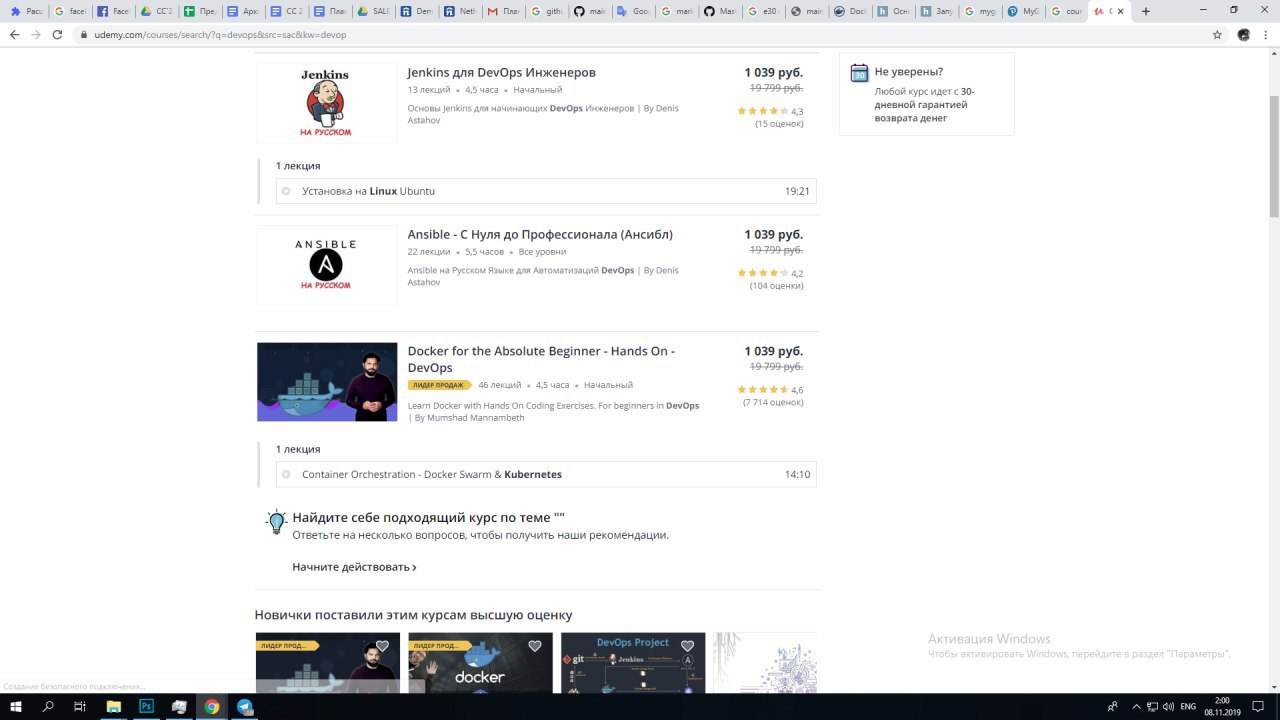Open Telegram from the taskbar
Image resolution: width=1280 pixels, height=720 pixels.
[x=245, y=706]
